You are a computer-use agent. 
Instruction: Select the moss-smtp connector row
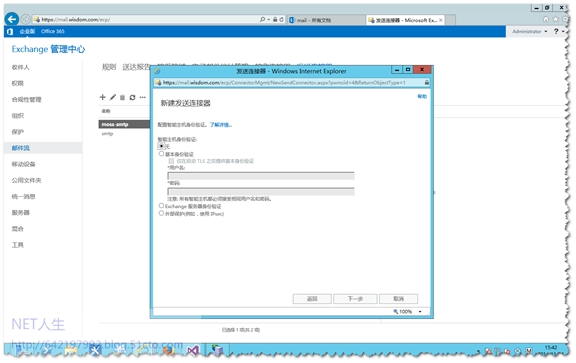124,125
